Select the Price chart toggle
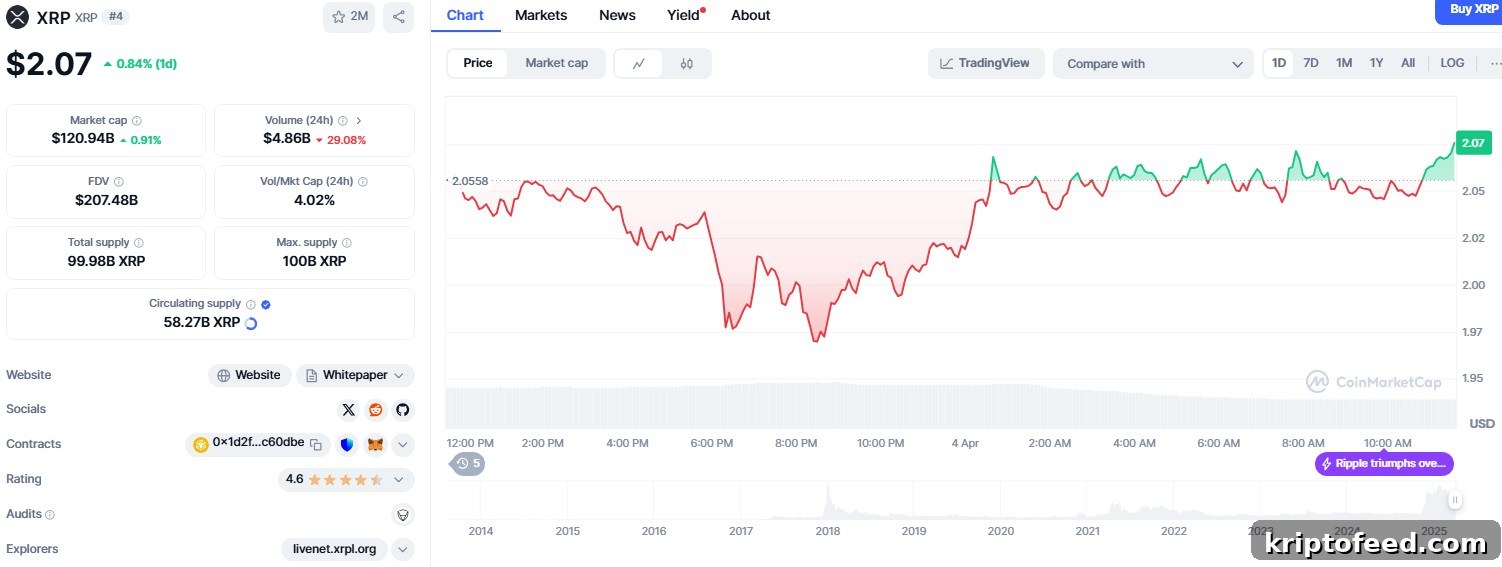Image resolution: width=1502 pixels, height=567 pixels. click(478, 63)
